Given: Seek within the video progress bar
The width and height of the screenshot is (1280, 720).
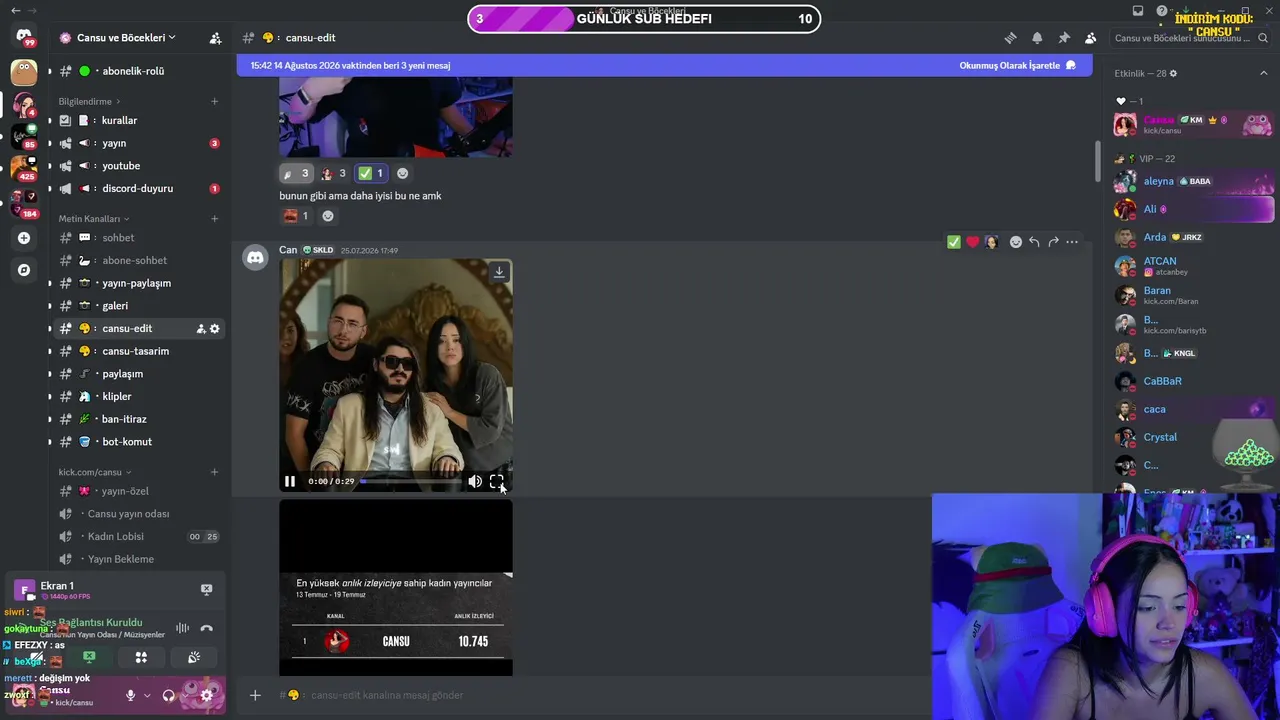Looking at the screenshot, I should [x=410, y=481].
